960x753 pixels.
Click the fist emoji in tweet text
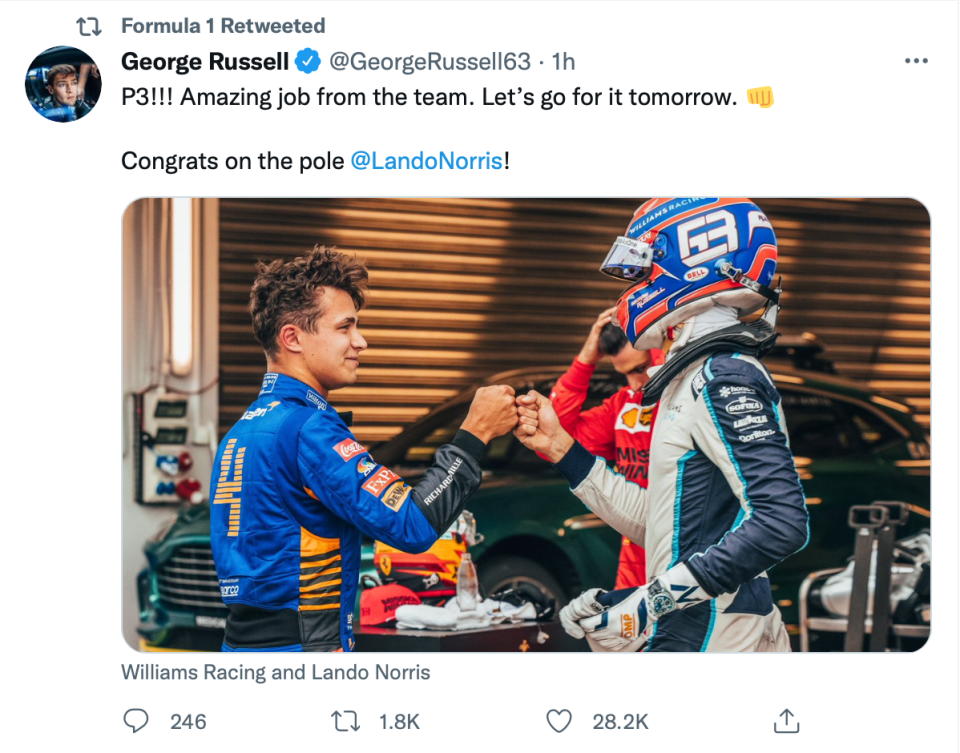[x=760, y=97]
